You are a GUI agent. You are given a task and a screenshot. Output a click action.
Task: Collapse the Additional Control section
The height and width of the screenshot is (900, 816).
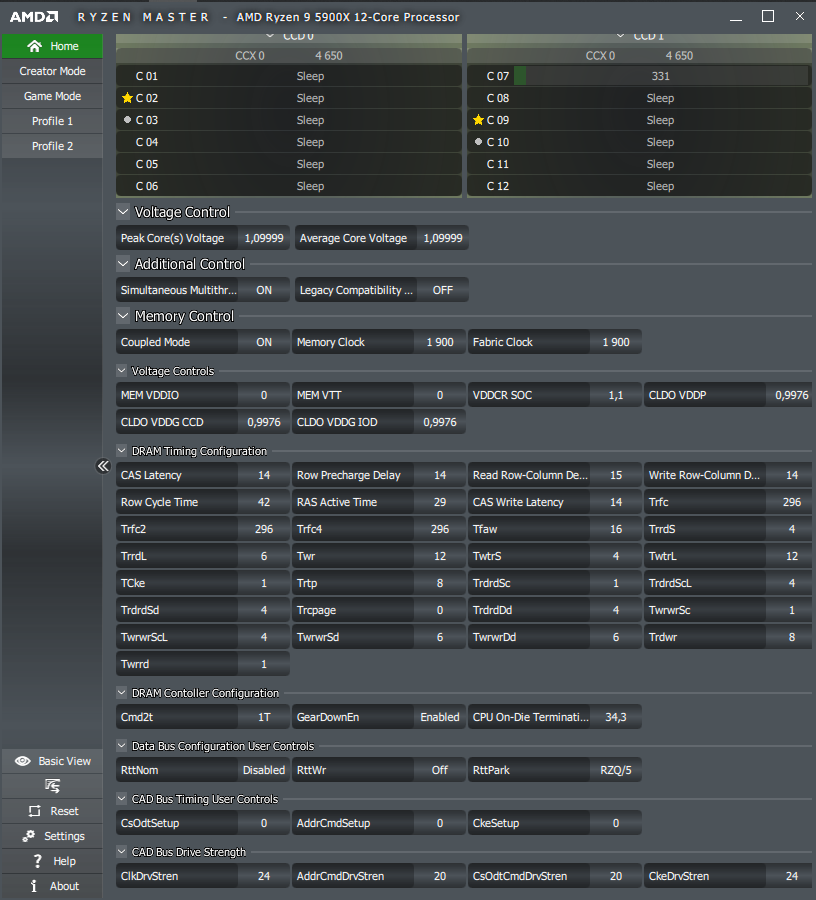123,264
